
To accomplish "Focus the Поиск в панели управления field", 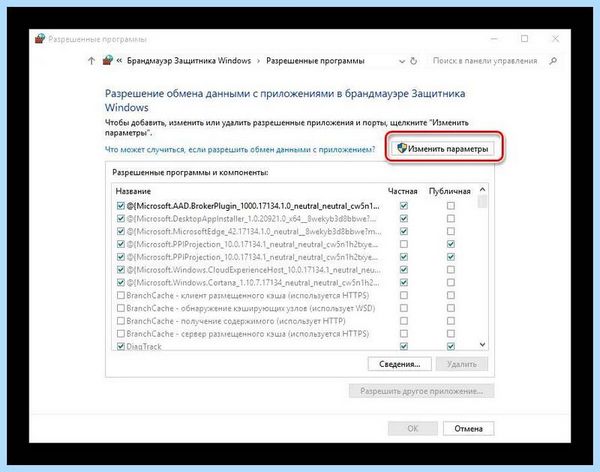I will click(485, 60).
